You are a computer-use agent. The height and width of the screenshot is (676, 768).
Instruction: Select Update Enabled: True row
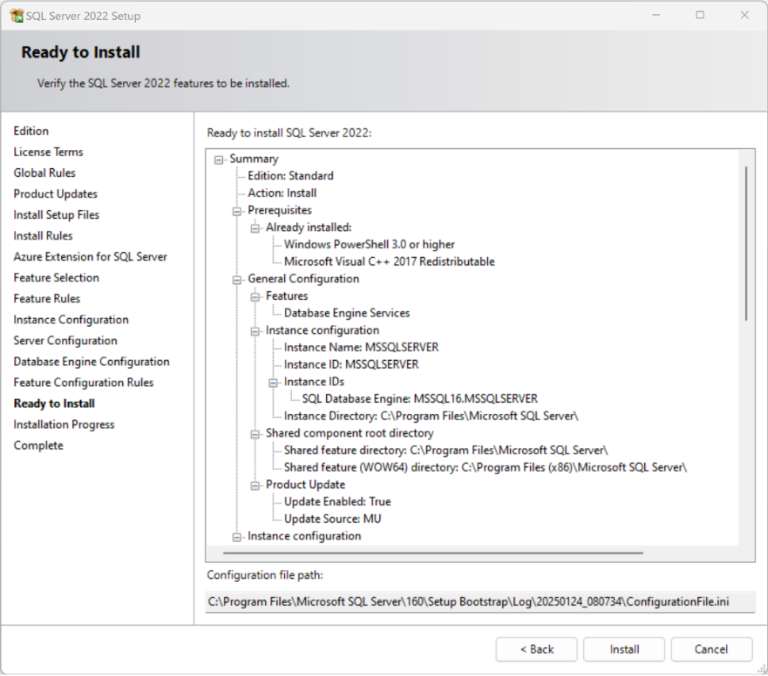pyautogui.click(x=337, y=502)
